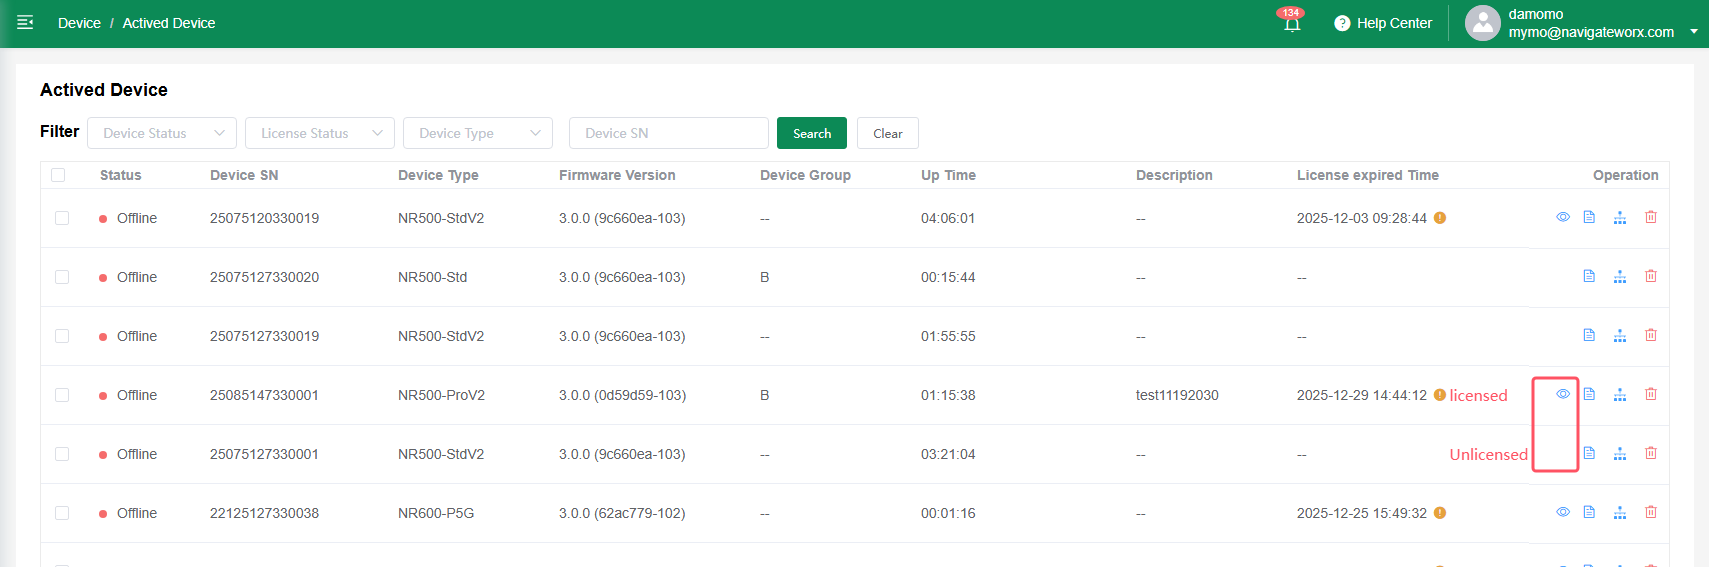Collapse the sidebar menu hamburger icon

(x=25, y=22)
